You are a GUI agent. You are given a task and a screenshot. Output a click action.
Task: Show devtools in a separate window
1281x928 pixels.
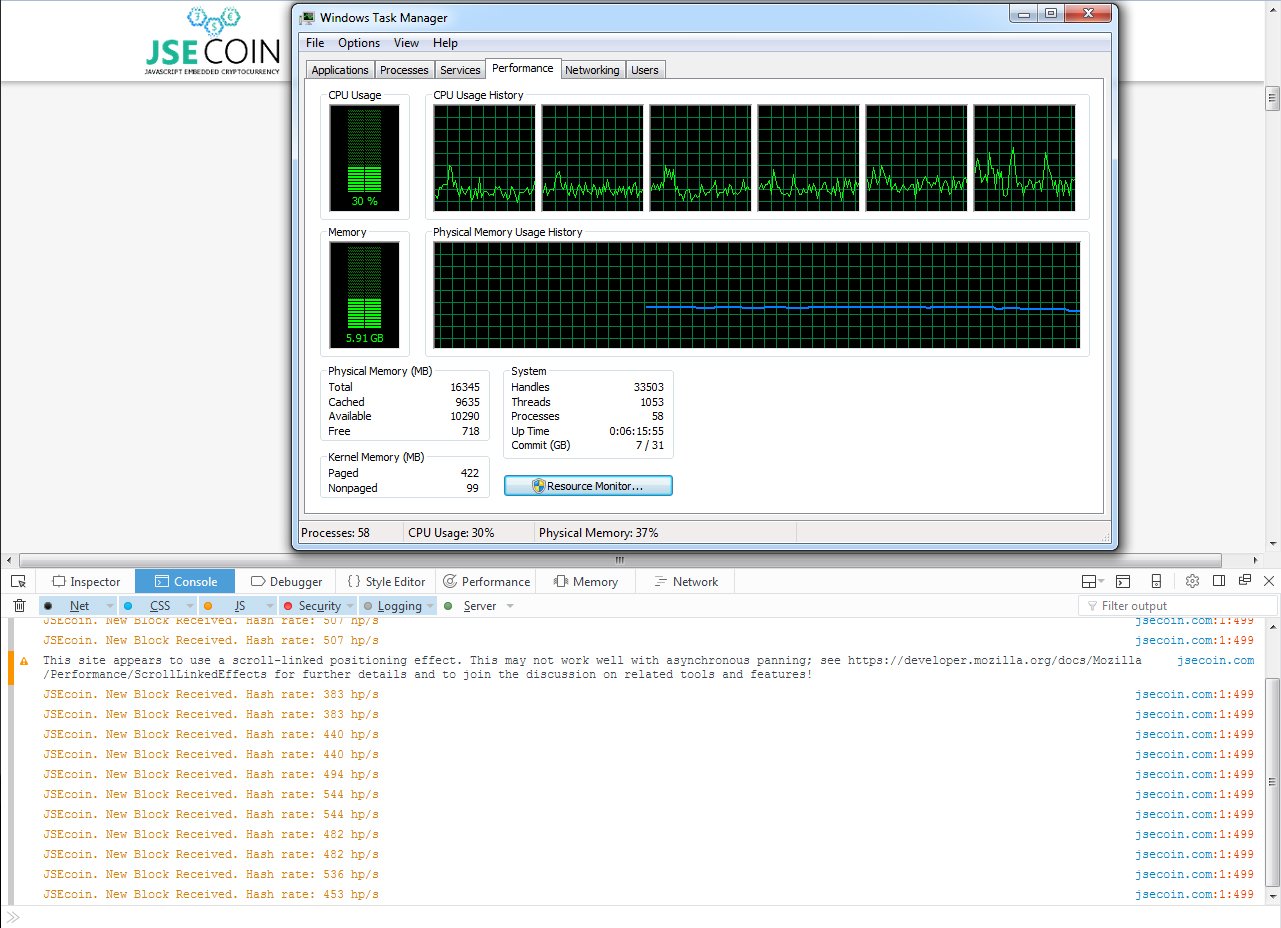click(x=1245, y=581)
